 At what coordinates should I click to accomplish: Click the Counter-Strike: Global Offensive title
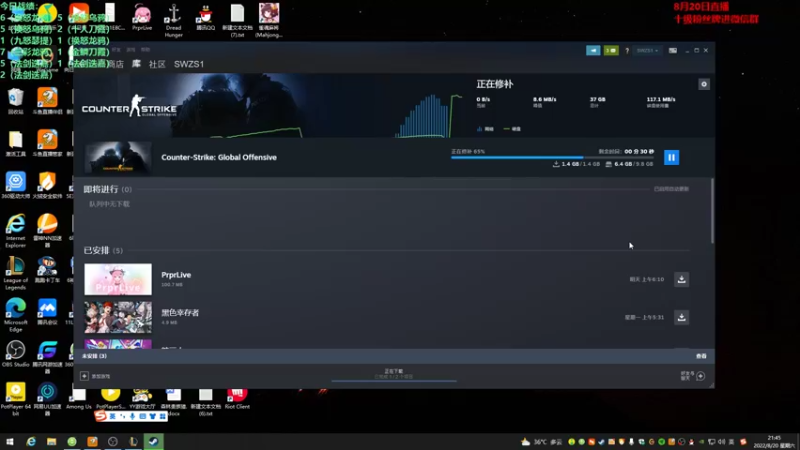click(219, 157)
